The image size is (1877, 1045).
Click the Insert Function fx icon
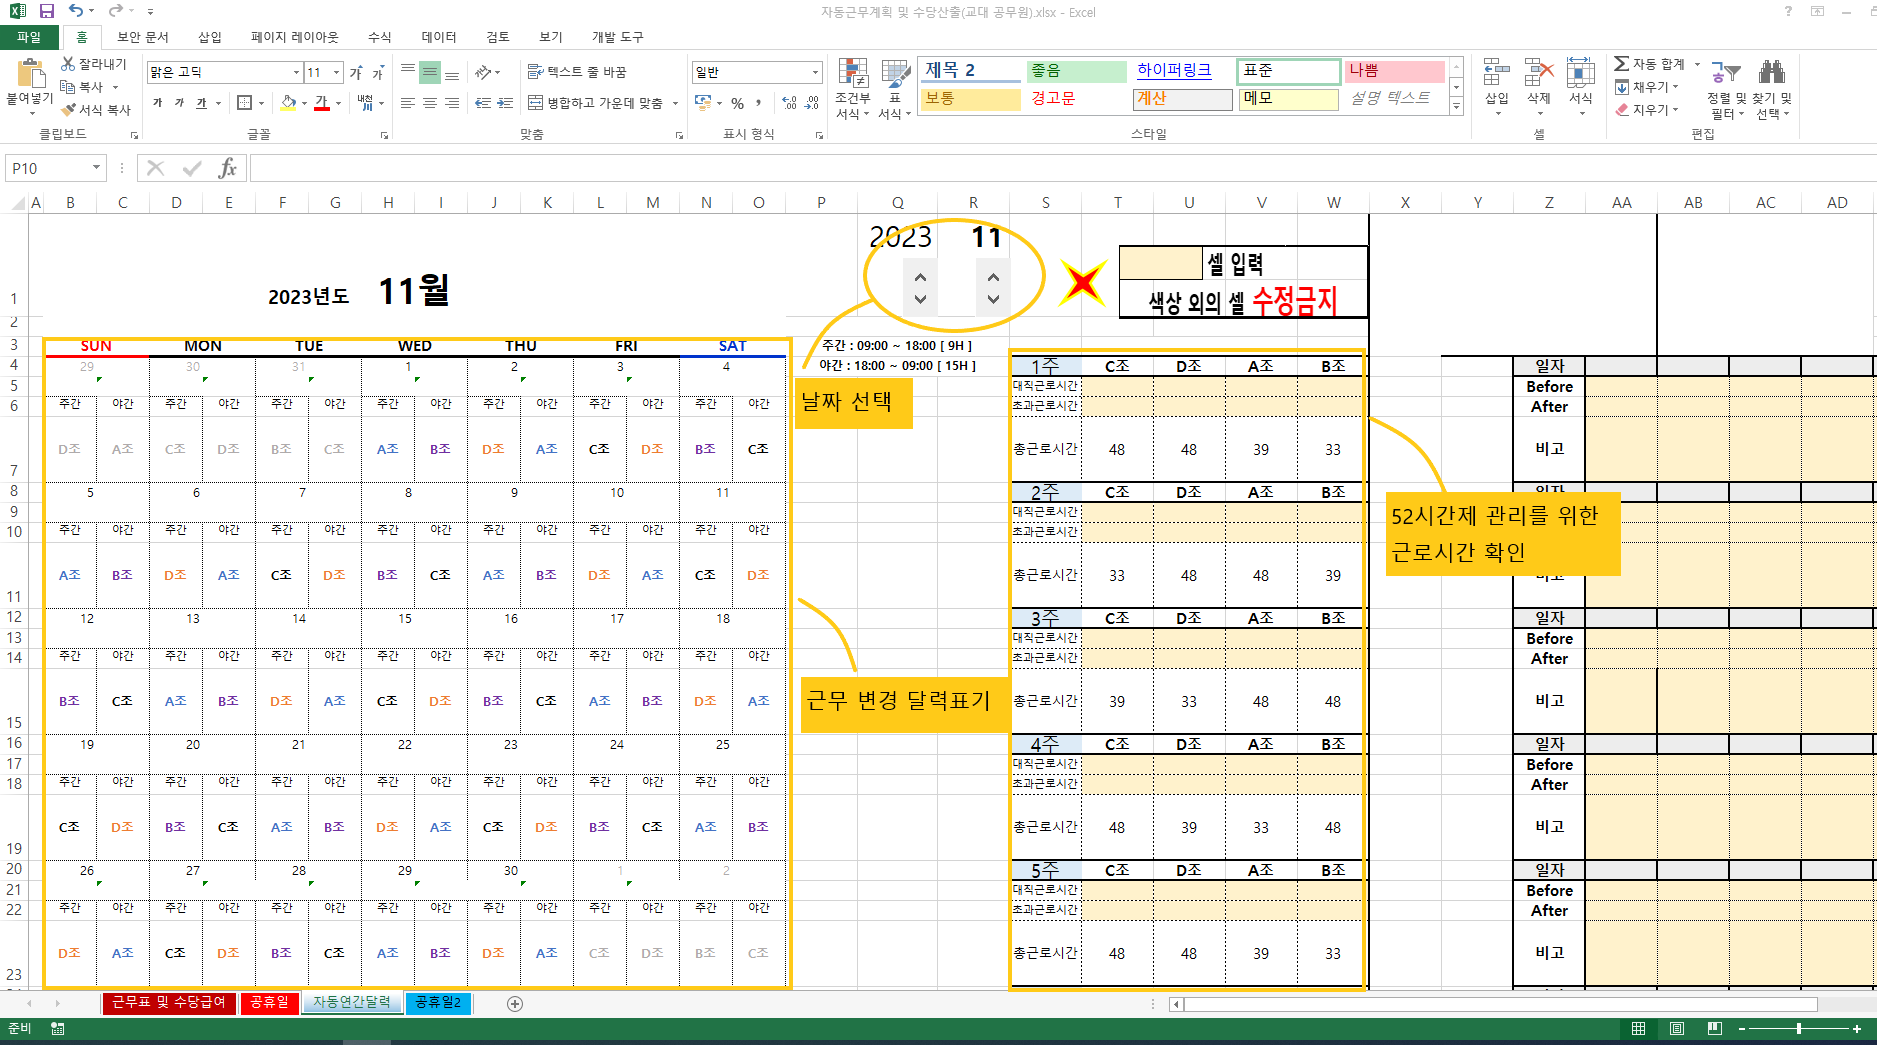point(227,168)
